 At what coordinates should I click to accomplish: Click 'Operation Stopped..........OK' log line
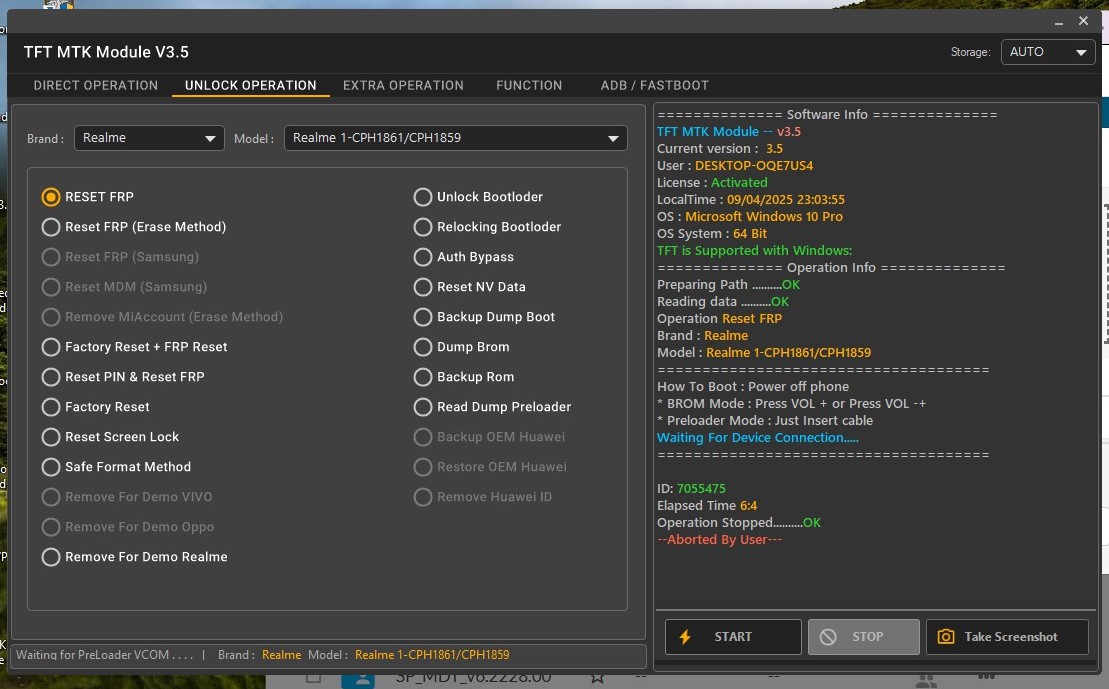[739, 523]
